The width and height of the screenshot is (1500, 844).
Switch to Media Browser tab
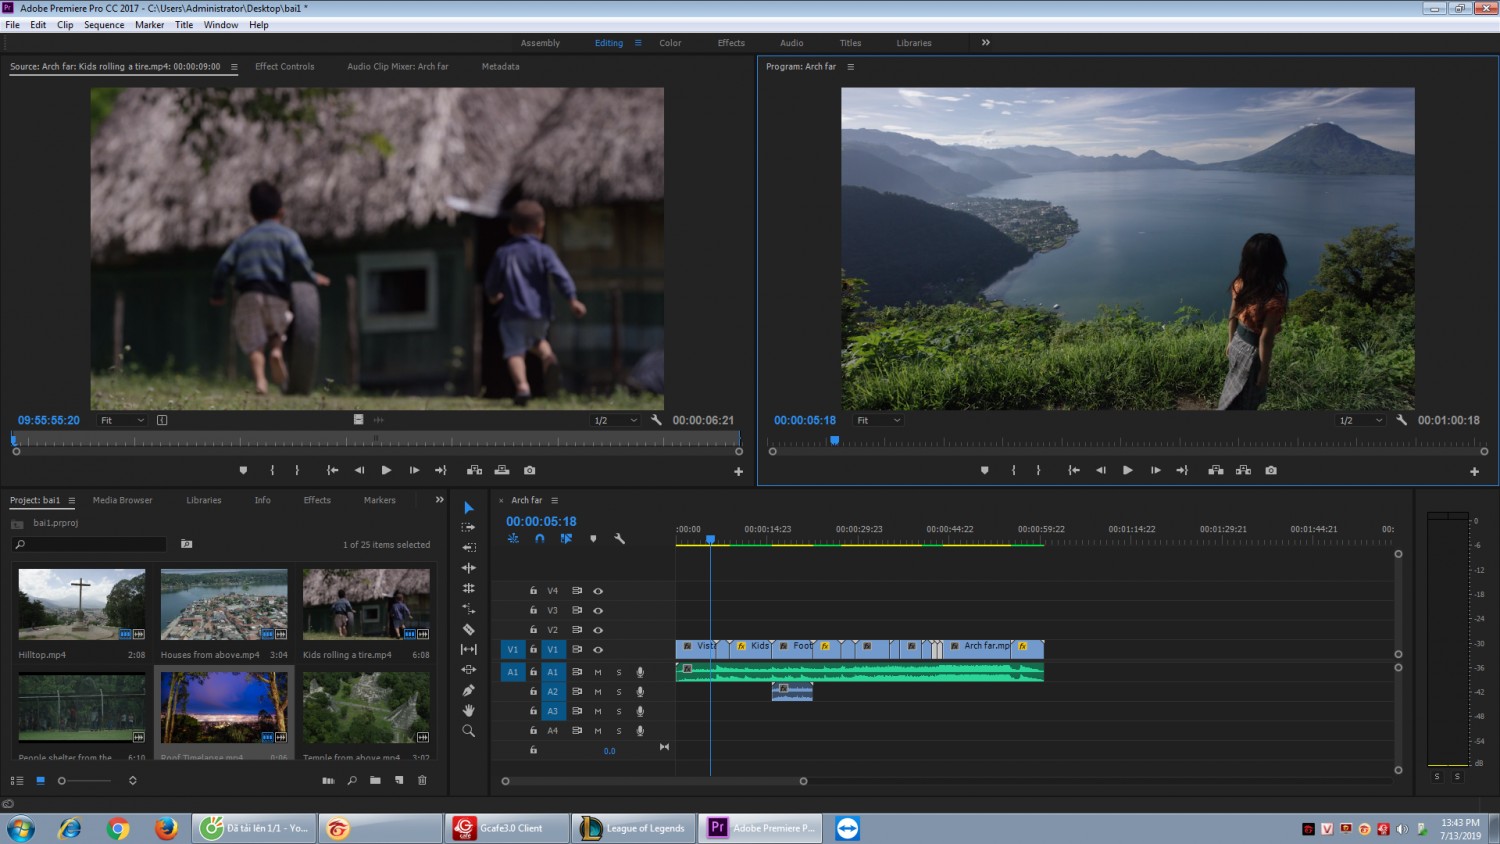(x=122, y=500)
